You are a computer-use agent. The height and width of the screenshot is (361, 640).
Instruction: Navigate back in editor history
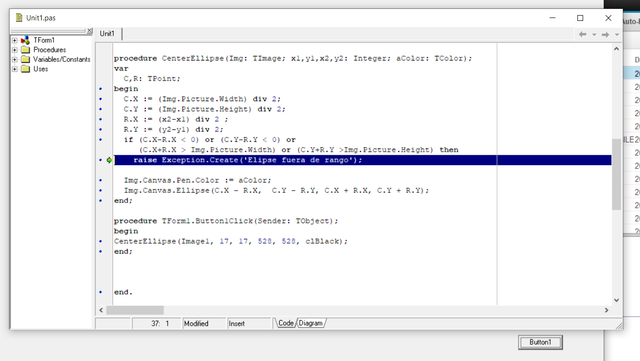(582, 35)
